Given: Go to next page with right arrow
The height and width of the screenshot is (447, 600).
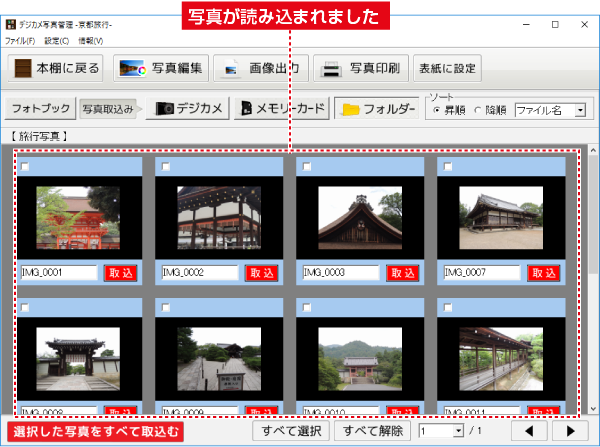Looking at the screenshot, I should pos(570,431).
